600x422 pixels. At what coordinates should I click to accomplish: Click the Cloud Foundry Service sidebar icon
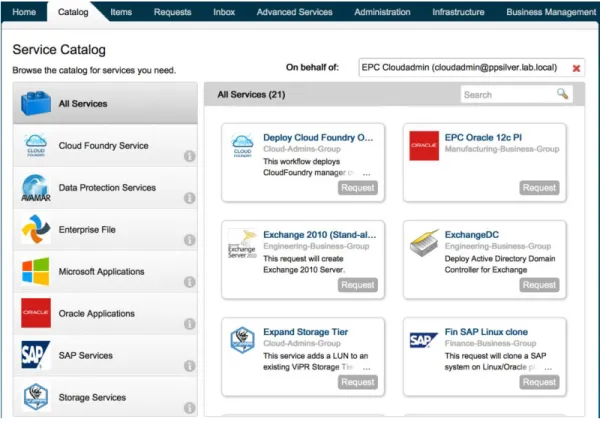click(x=36, y=145)
